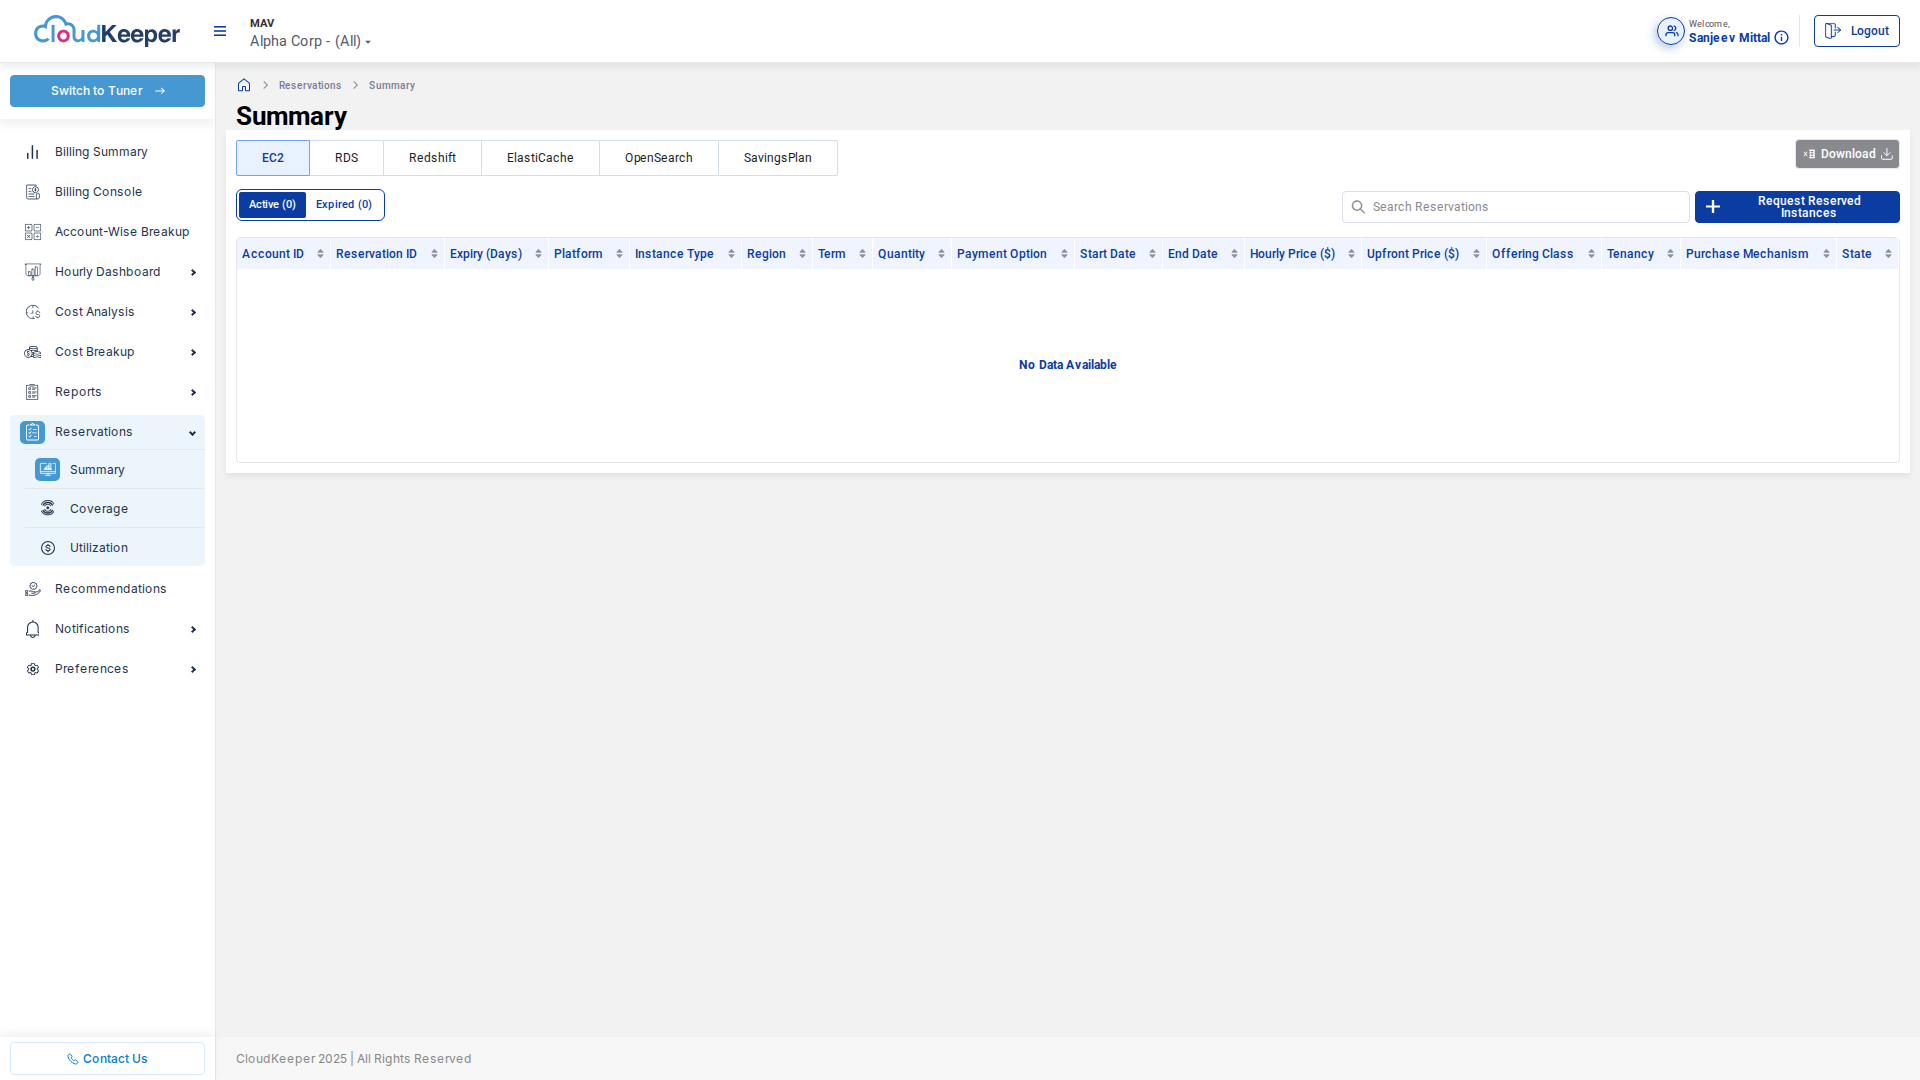Viewport: 1920px width, 1080px height.
Task: Click the Coverage submenu icon
Action: point(48,509)
